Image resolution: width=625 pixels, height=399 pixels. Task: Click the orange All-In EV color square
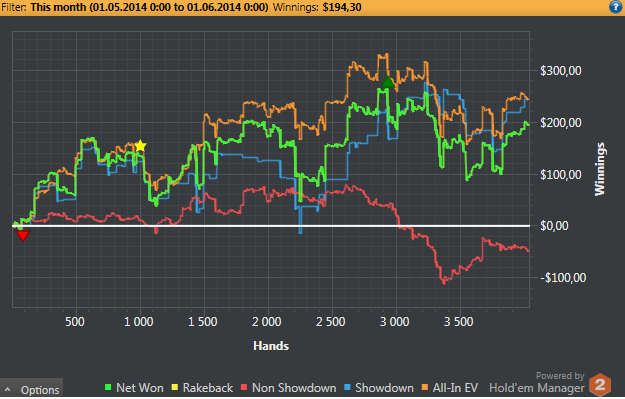tap(425, 387)
